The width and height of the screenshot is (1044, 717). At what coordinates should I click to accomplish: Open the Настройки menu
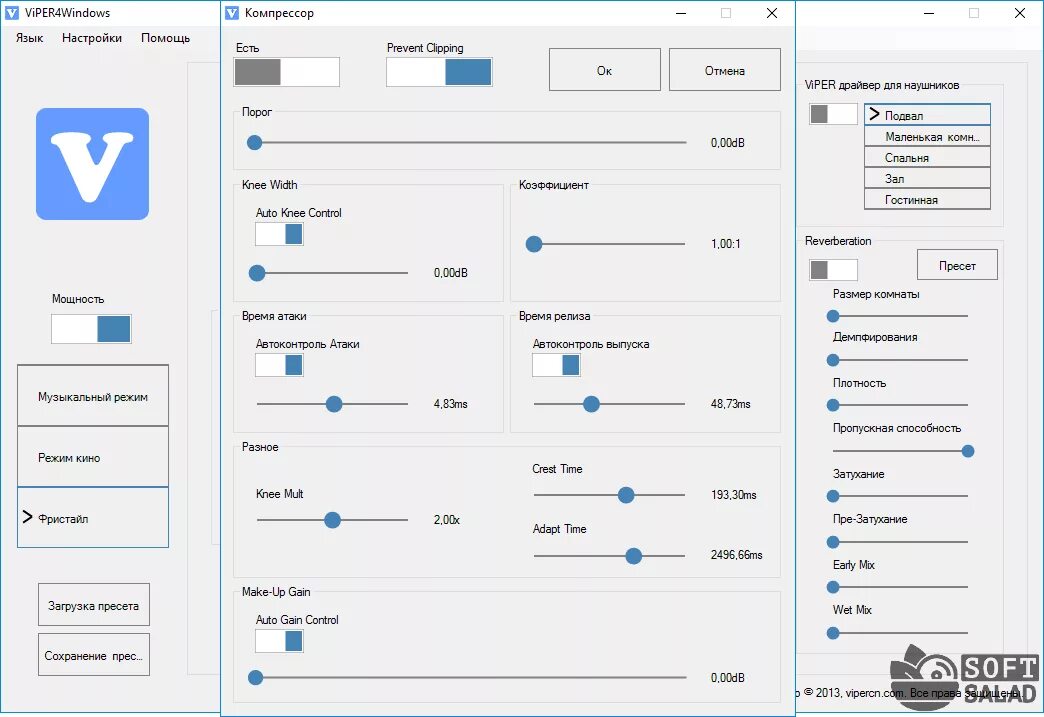[x=92, y=38]
